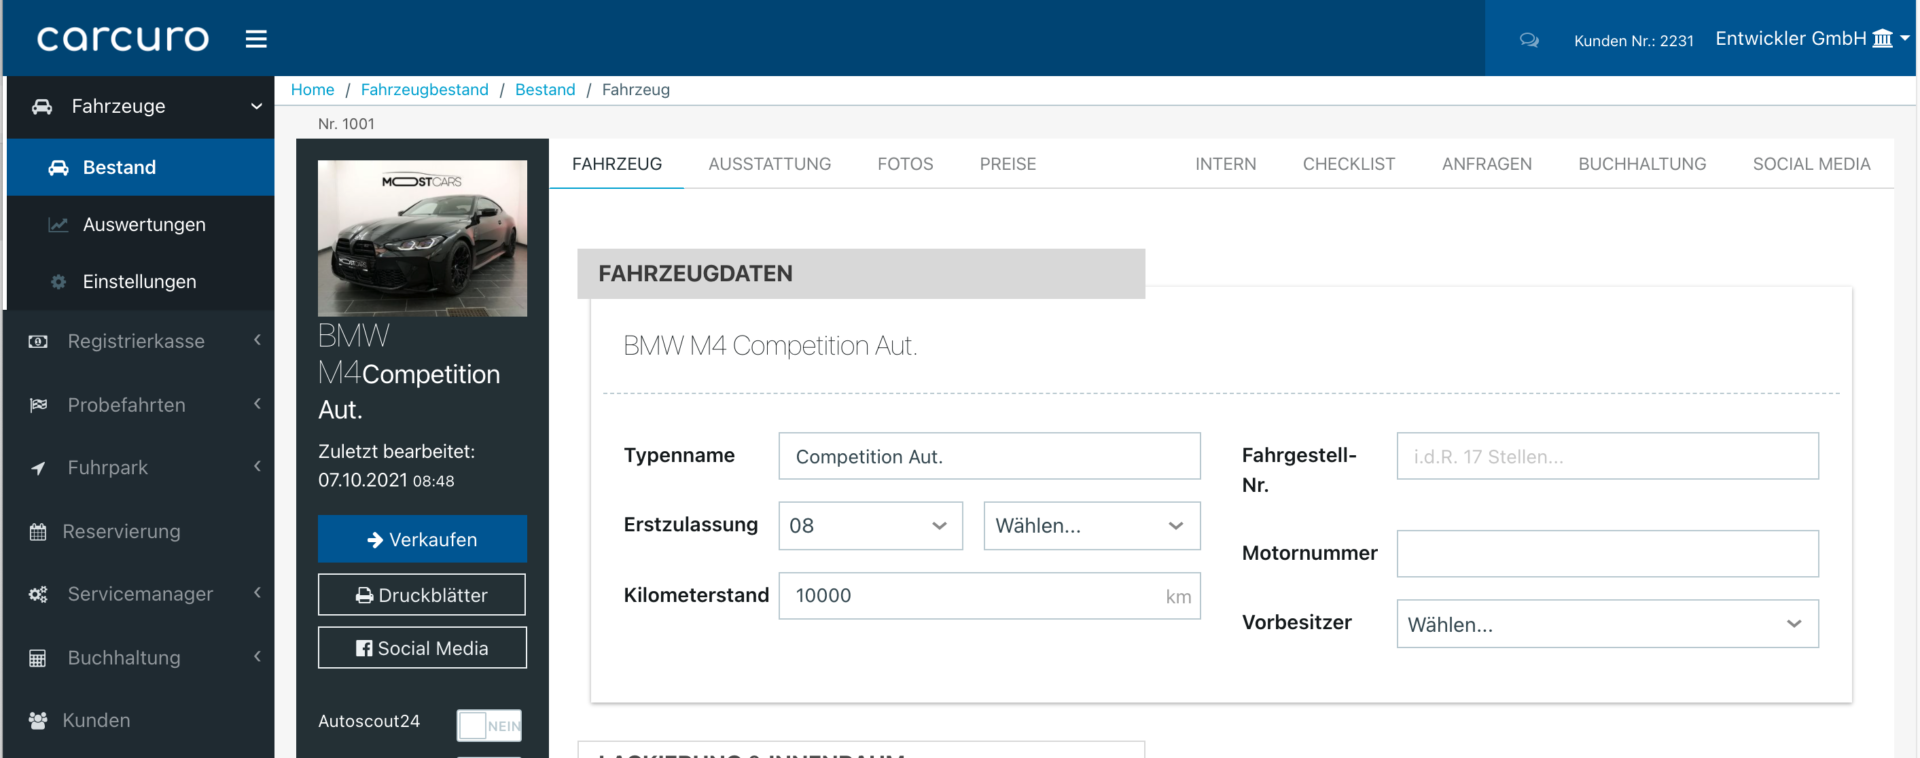Screen dimensions: 1920x758
Task: Click the Motornummer input field
Action: pyautogui.click(x=1607, y=554)
